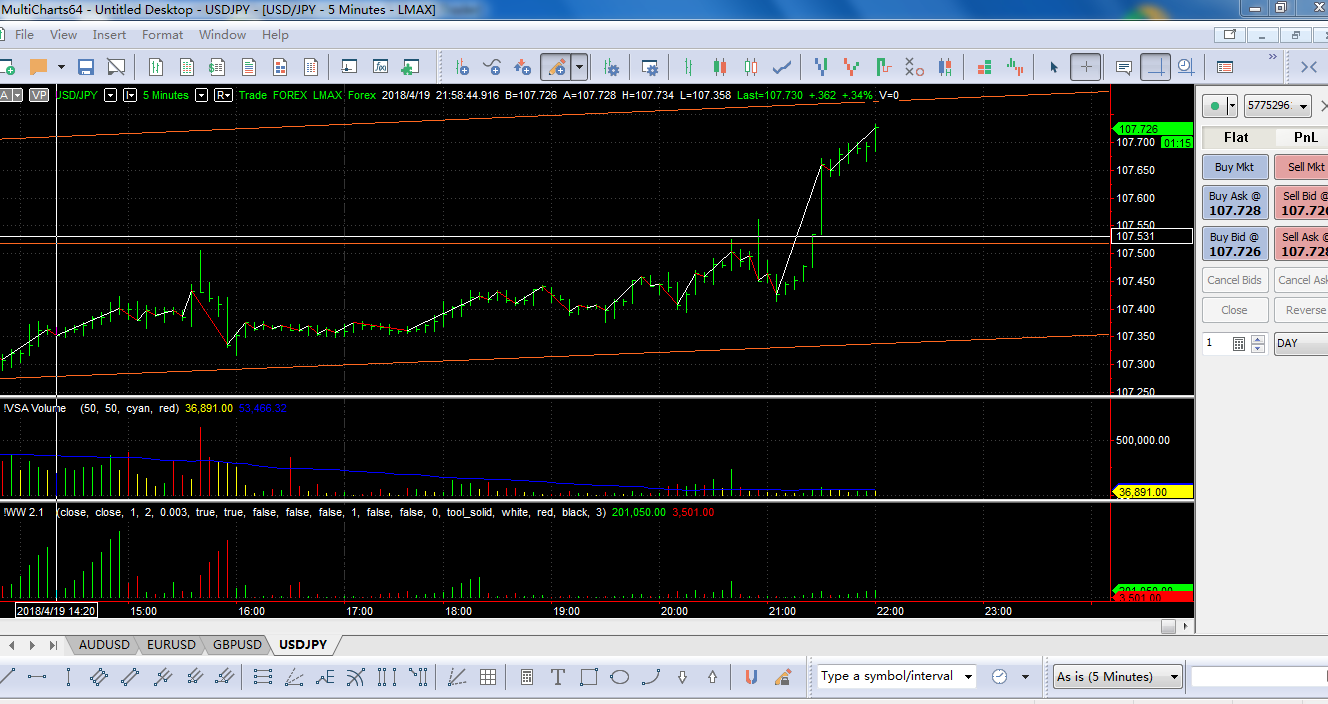Switch to the GBPUSD tab
Screen dimensions: 1328x704
click(x=237, y=645)
